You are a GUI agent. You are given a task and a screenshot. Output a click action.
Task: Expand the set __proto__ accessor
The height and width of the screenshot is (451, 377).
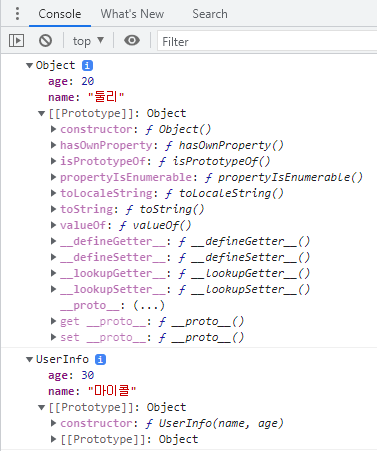click(53, 337)
